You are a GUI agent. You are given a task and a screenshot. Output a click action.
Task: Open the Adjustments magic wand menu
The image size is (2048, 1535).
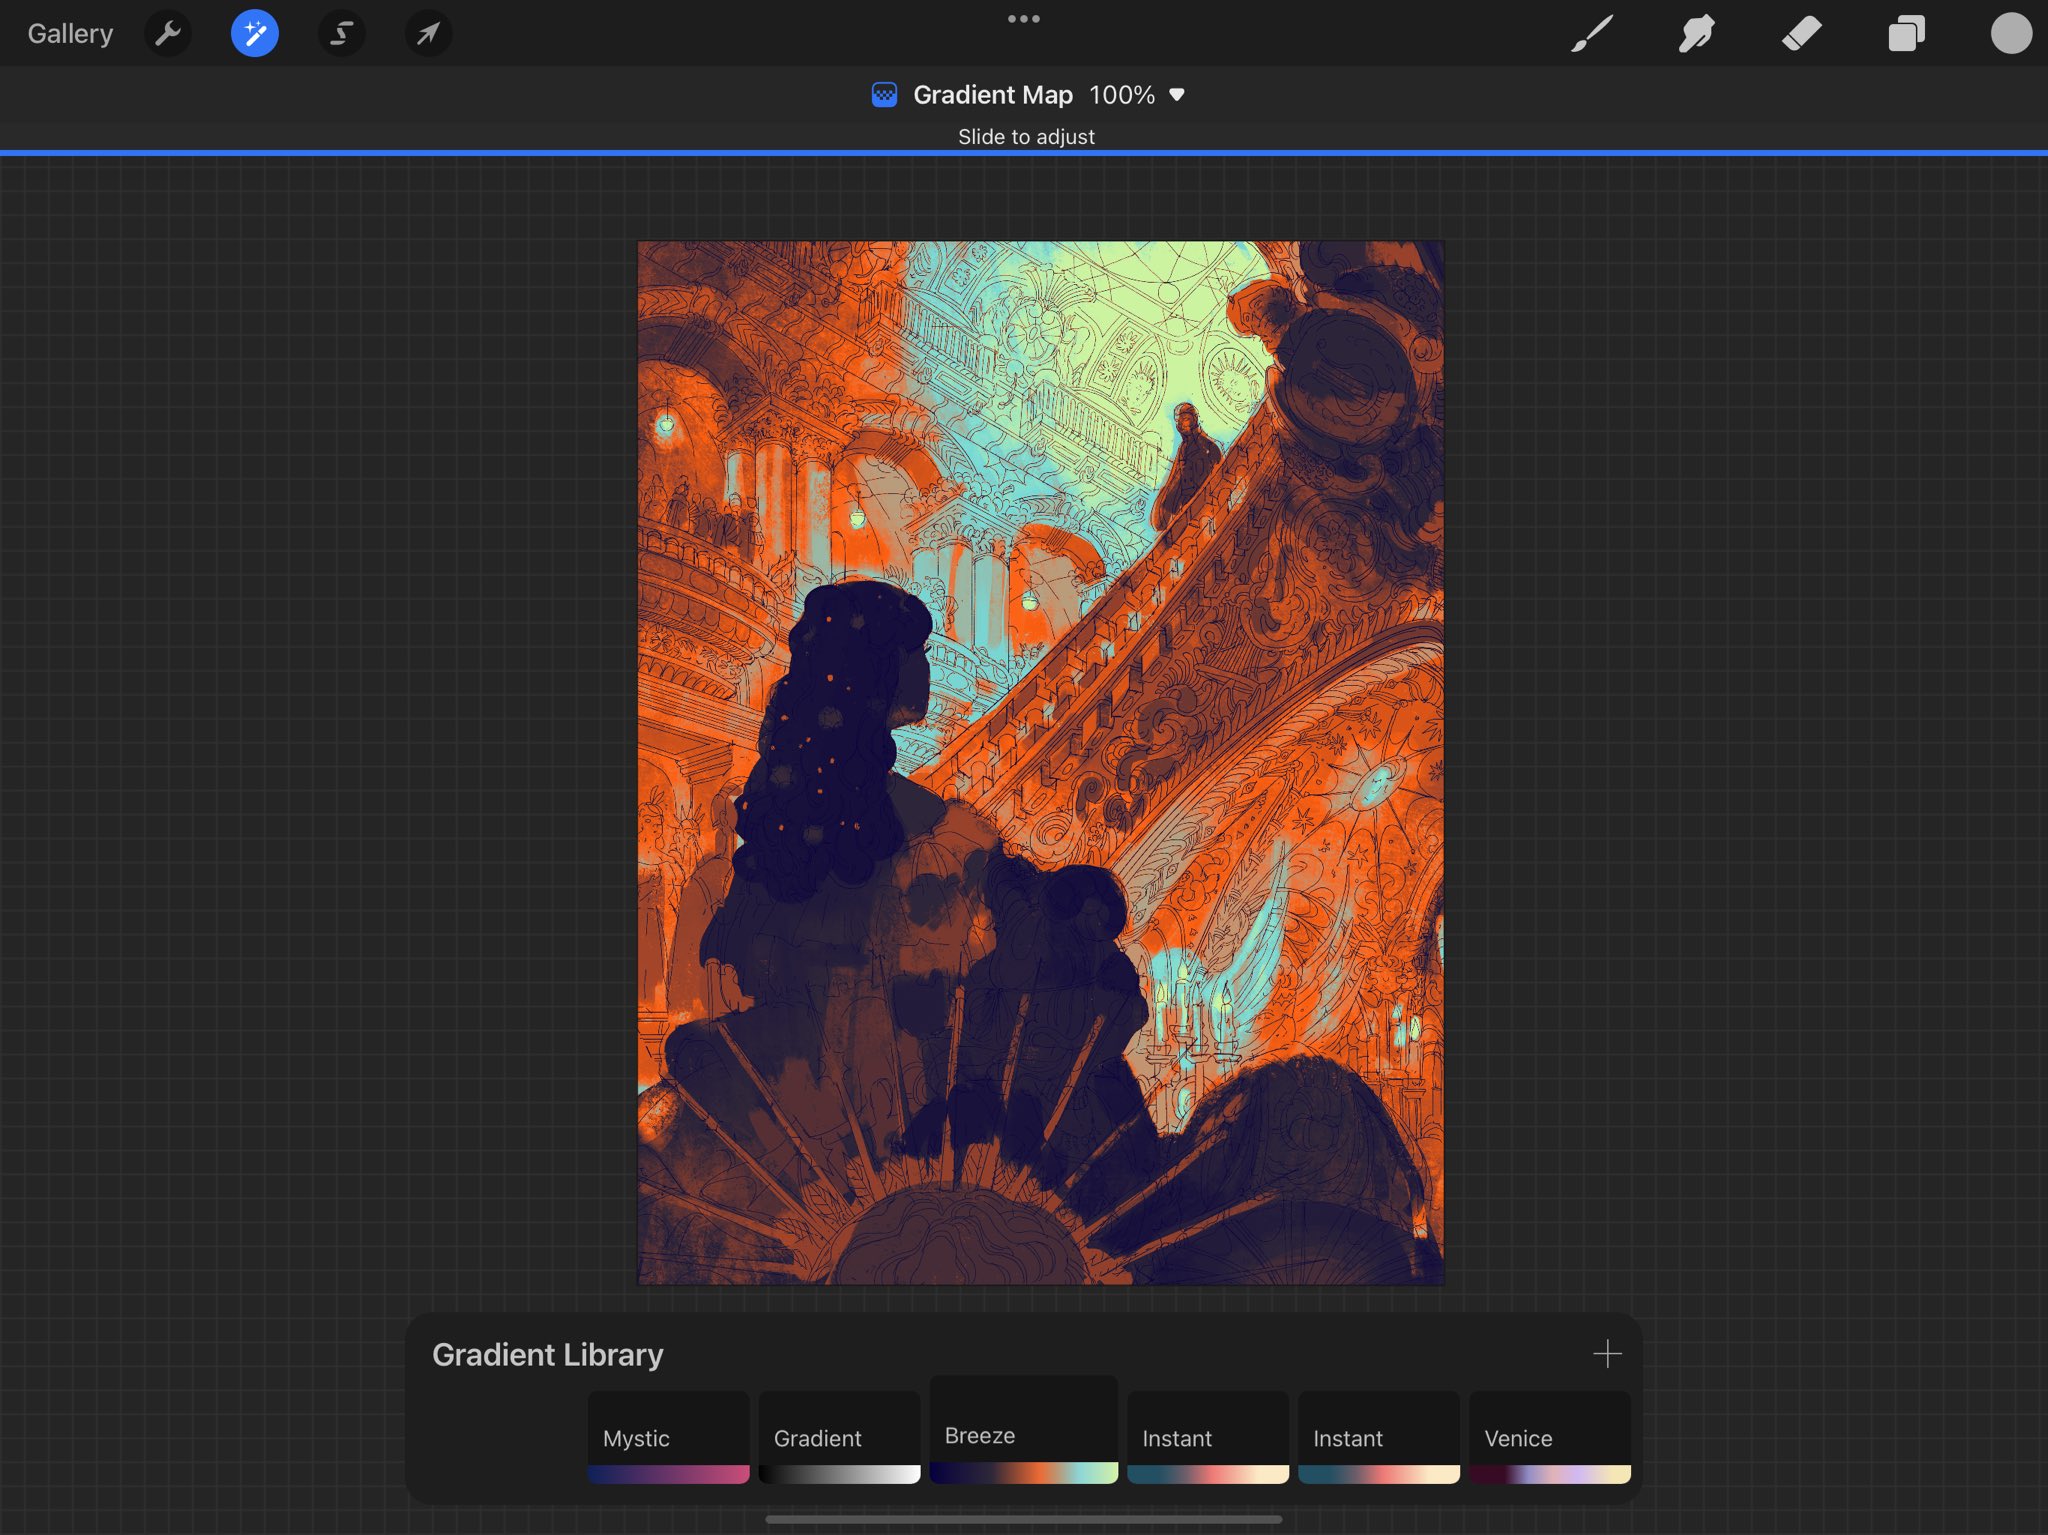pyautogui.click(x=255, y=34)
